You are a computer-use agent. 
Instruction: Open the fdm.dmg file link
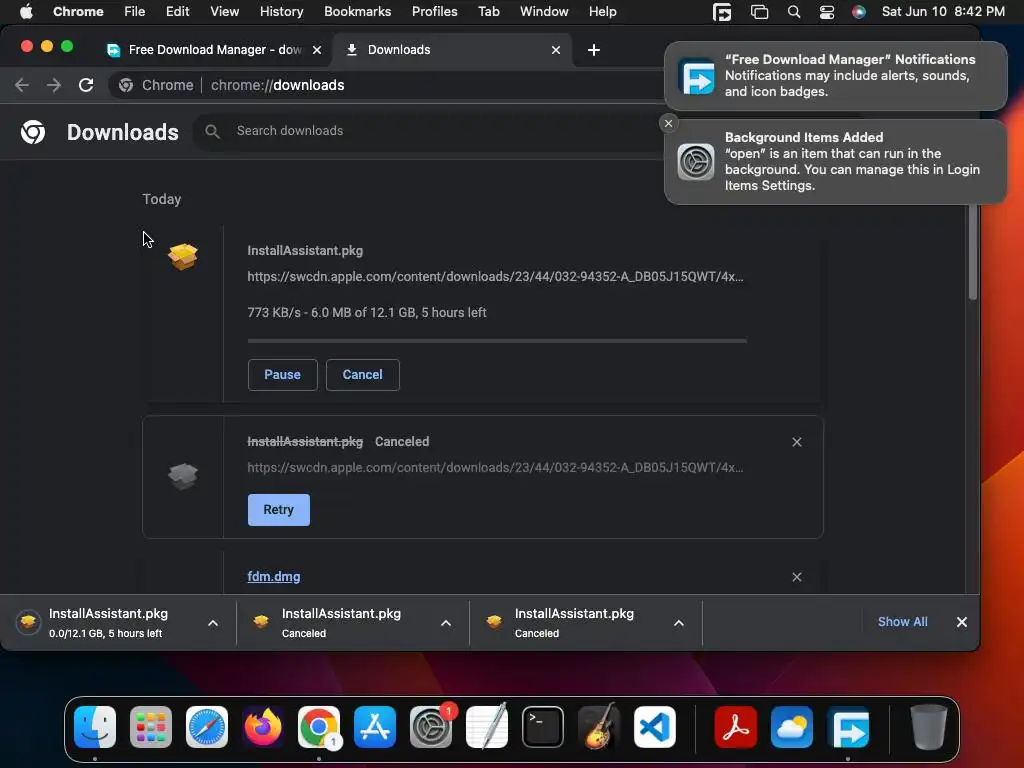[274, 577]
